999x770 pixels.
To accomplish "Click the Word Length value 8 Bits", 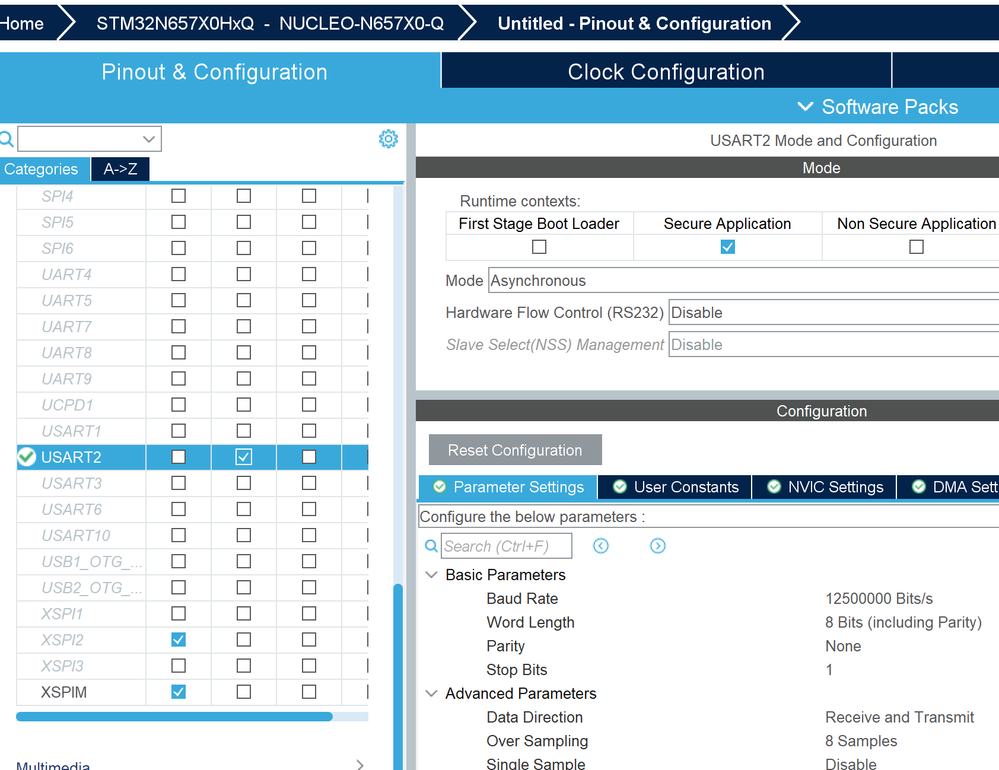I will click(903, 622).
